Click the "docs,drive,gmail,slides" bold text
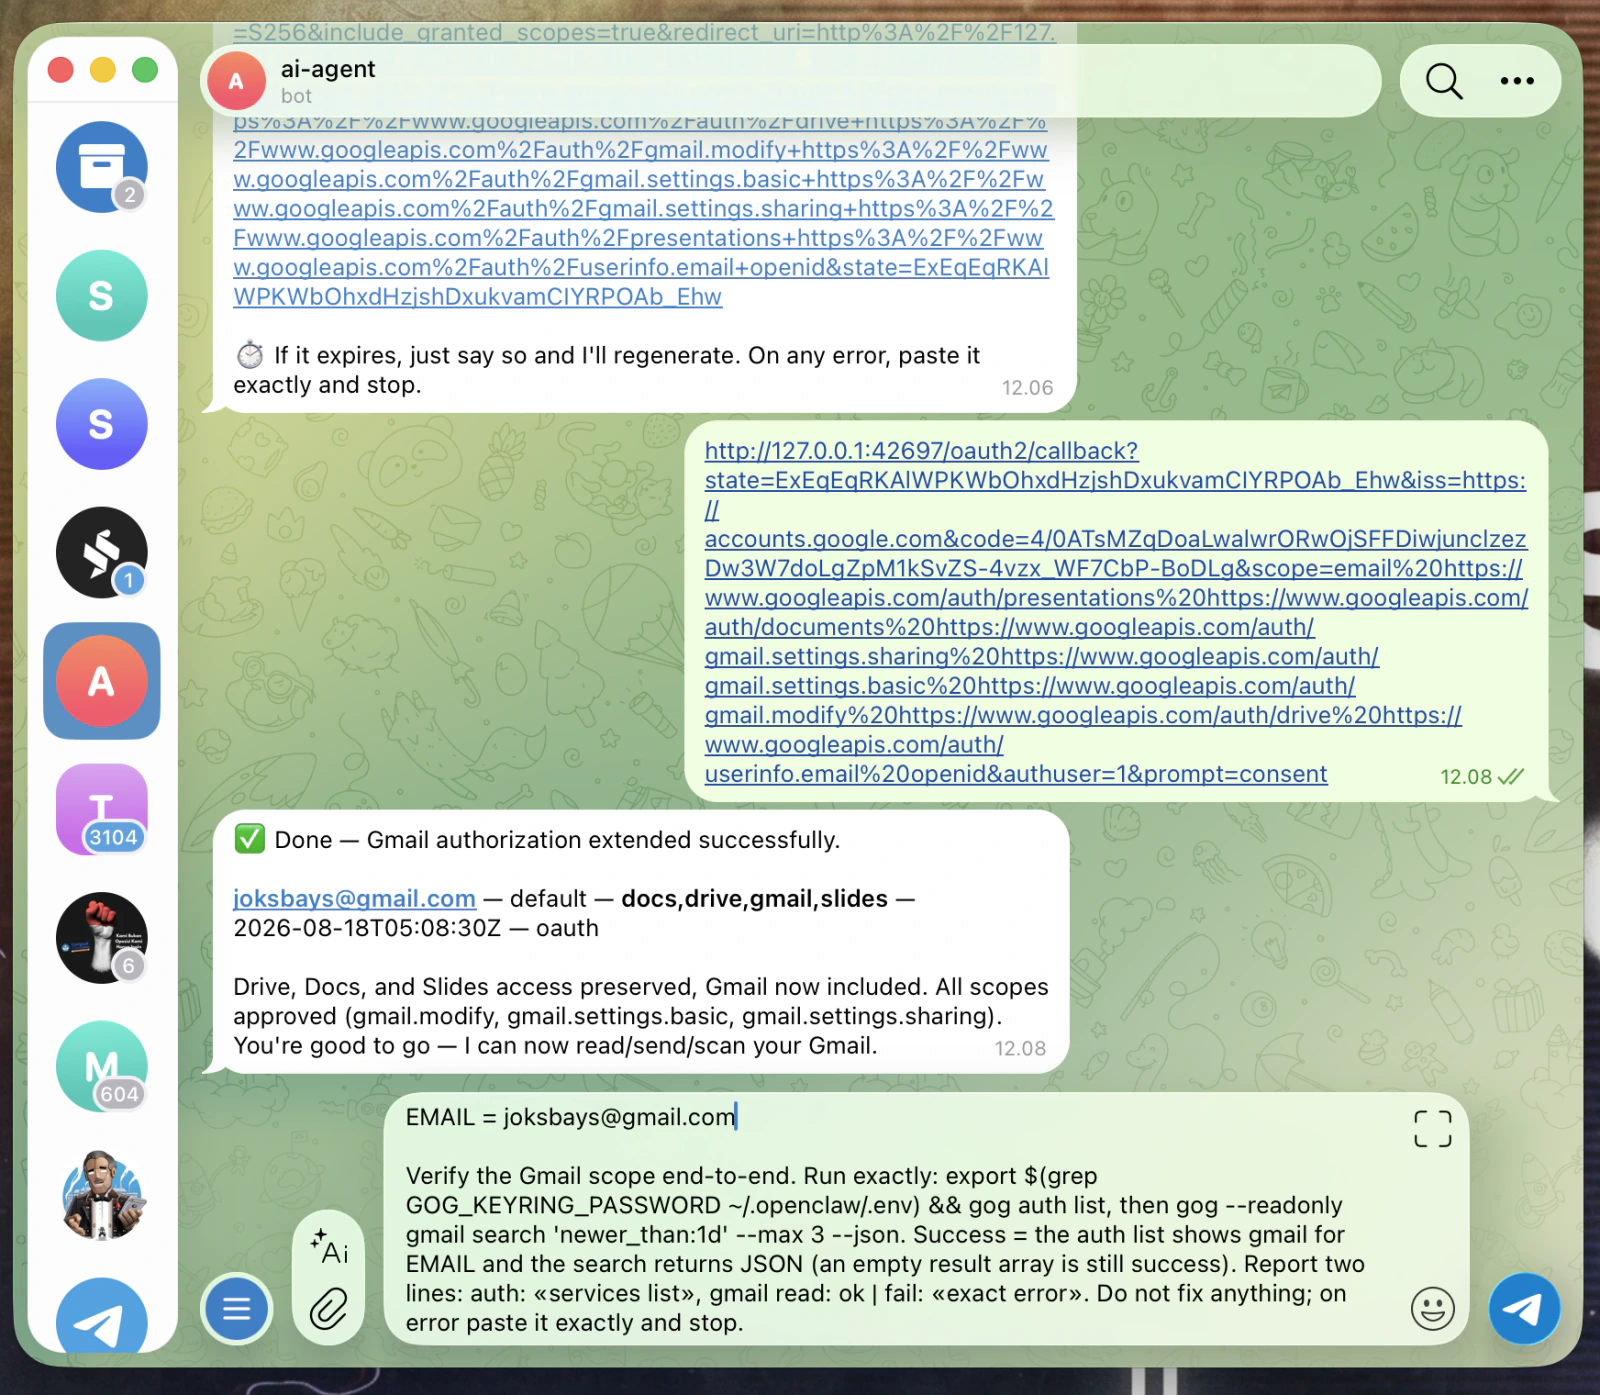 coord(754,899)
